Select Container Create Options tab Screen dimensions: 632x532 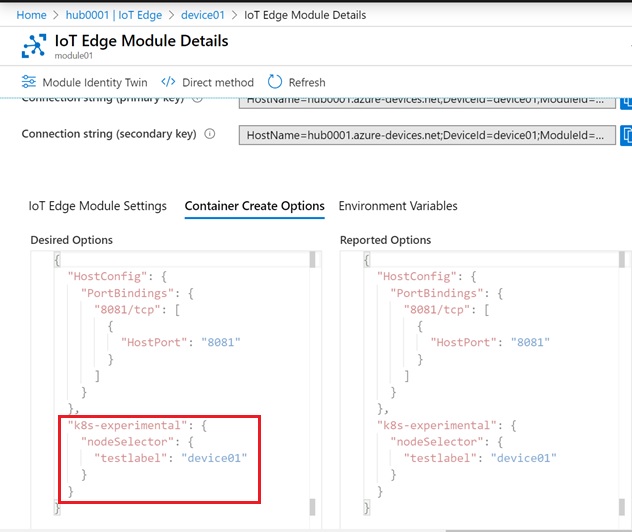pyautogui.click(x=254, y=206)
